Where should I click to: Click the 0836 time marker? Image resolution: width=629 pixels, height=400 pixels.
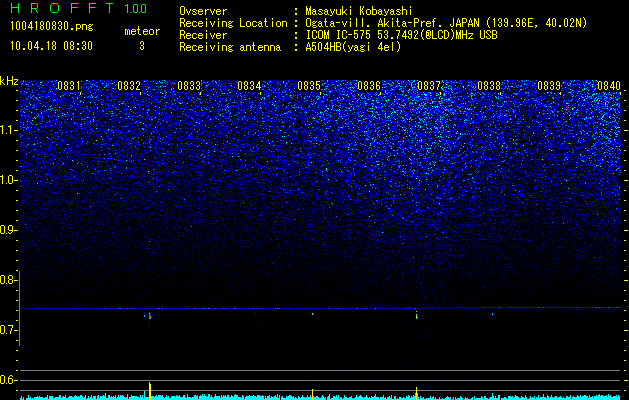pyautogui.click(x=369, y=86)
